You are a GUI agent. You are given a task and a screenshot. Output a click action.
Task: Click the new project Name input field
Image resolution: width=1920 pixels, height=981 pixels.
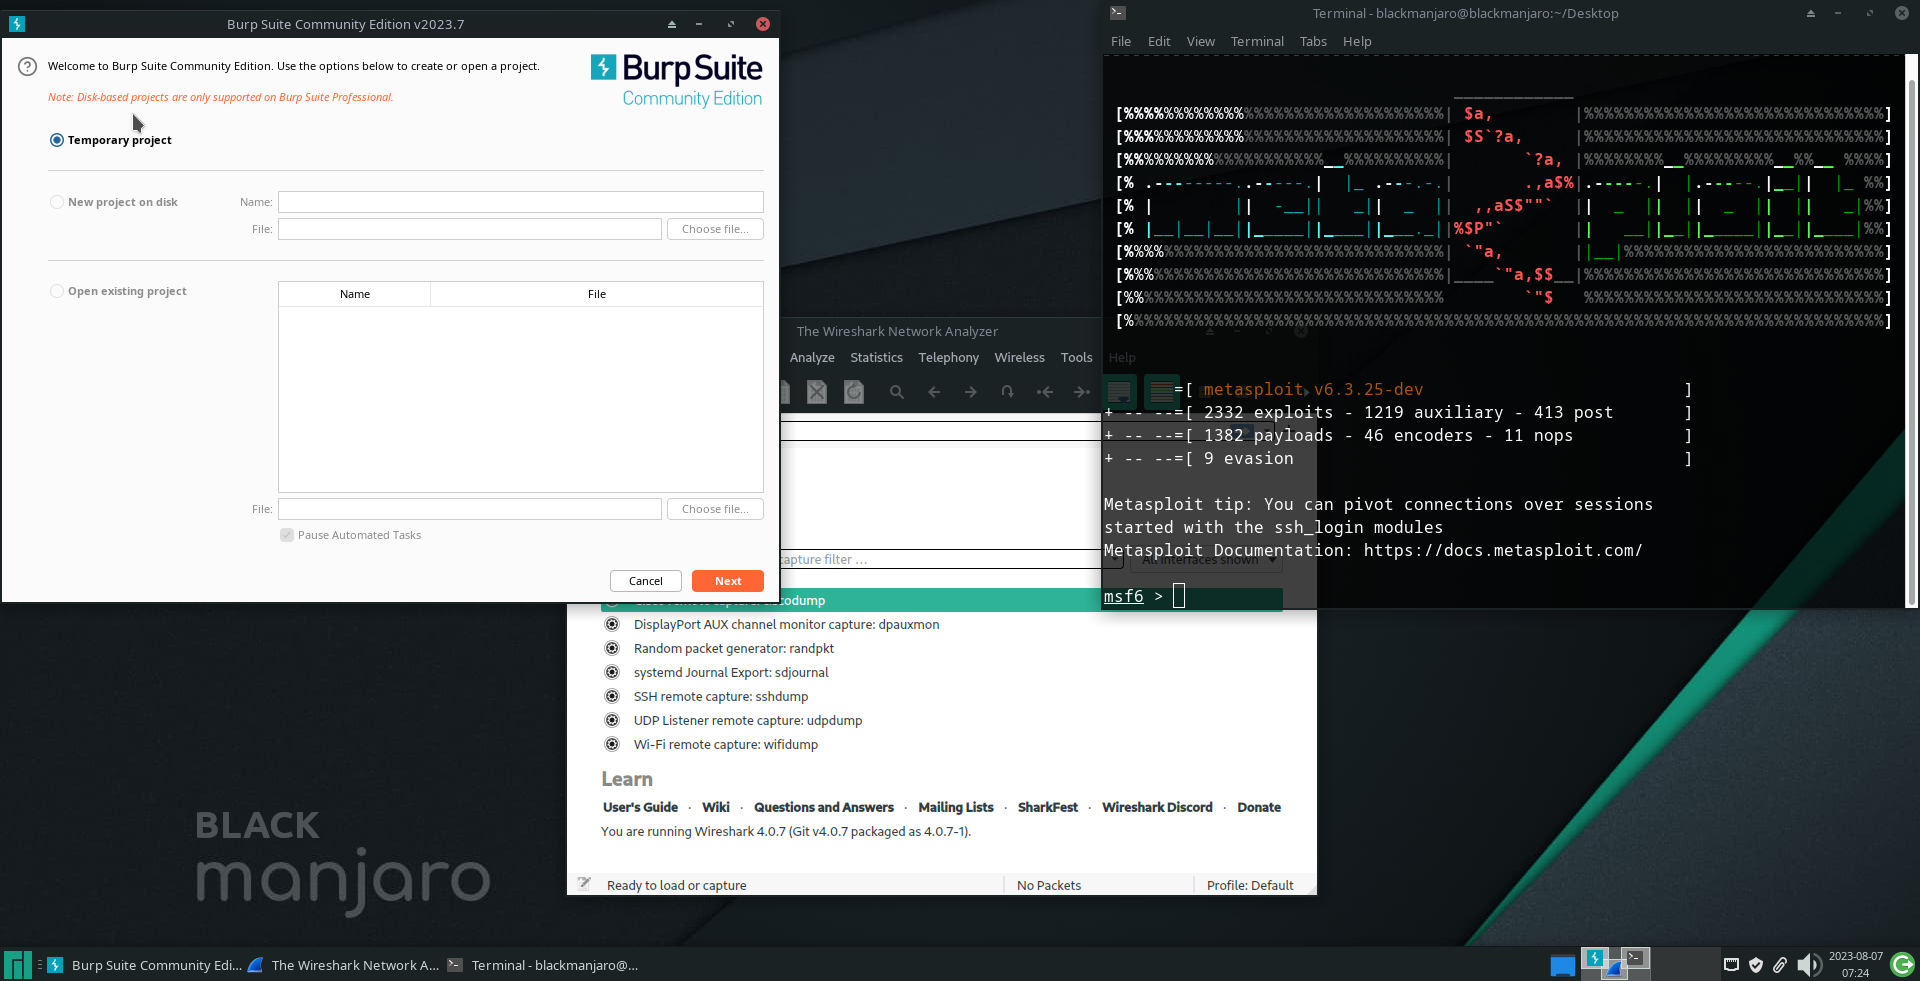click(520, 202)
